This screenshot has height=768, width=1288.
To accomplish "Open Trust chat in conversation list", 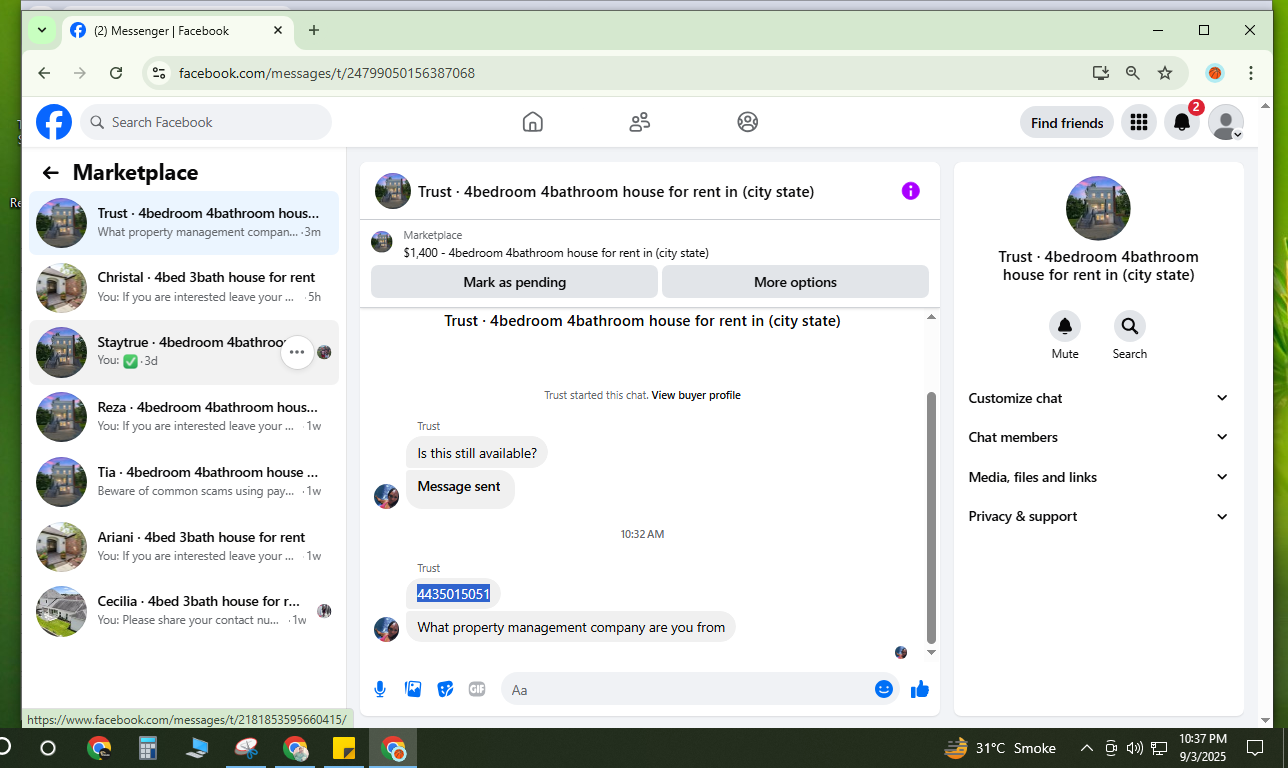I will (x=183, y=222).
